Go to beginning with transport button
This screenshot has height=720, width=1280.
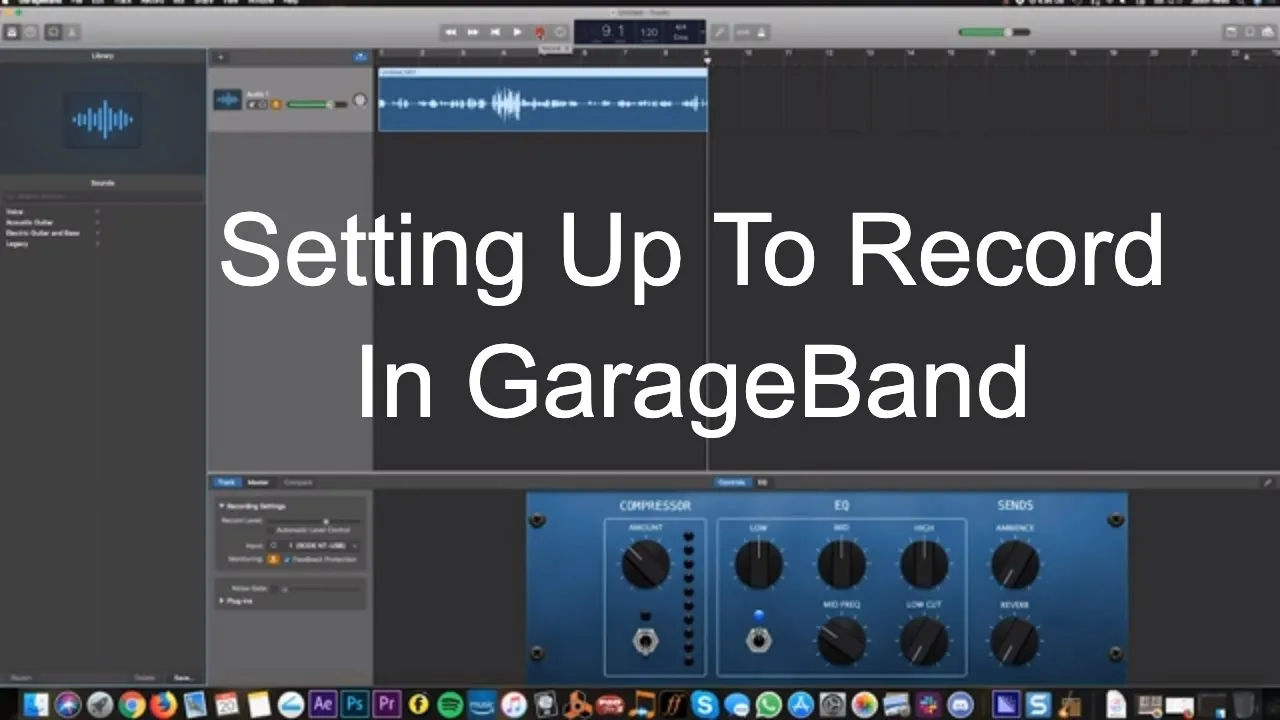coord(495,32)
